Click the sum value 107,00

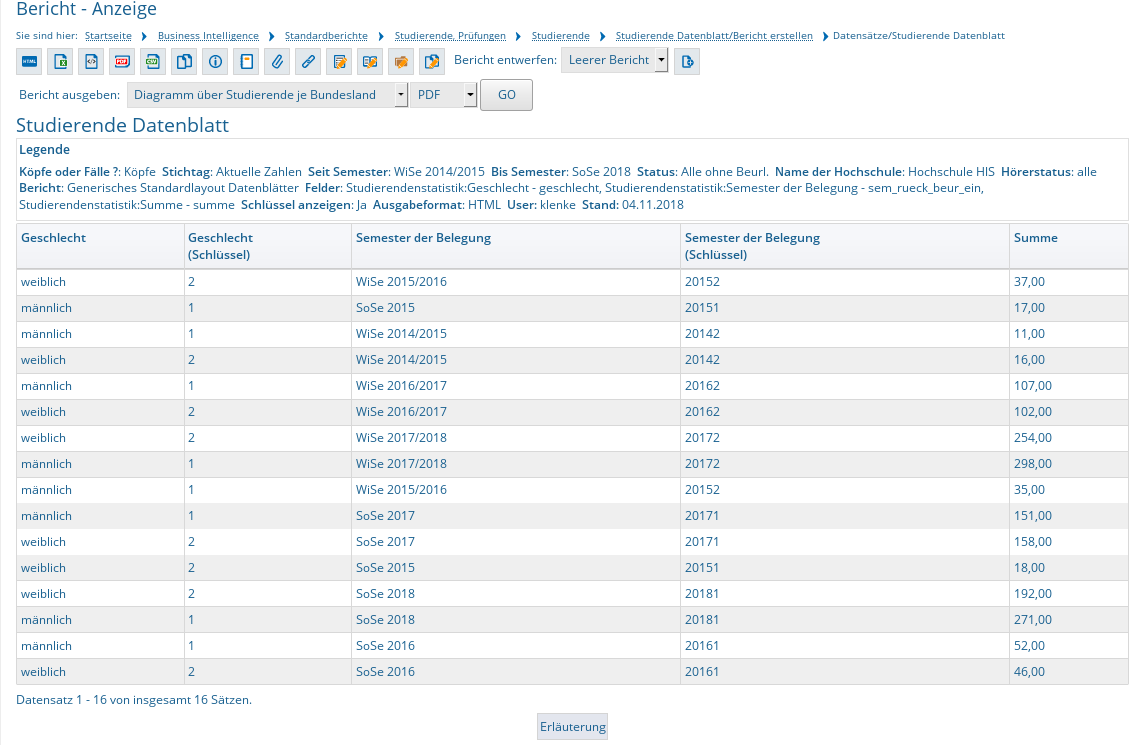click(1032, 386)
